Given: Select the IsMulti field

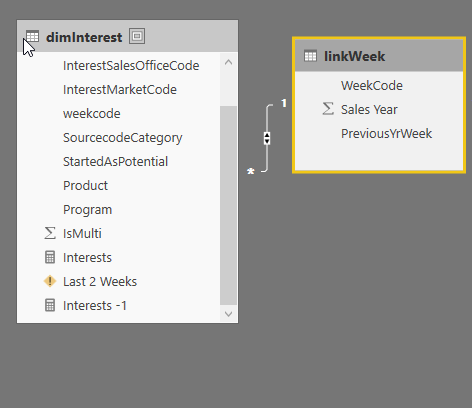Looking at the screenshot, I should [82, 234].
